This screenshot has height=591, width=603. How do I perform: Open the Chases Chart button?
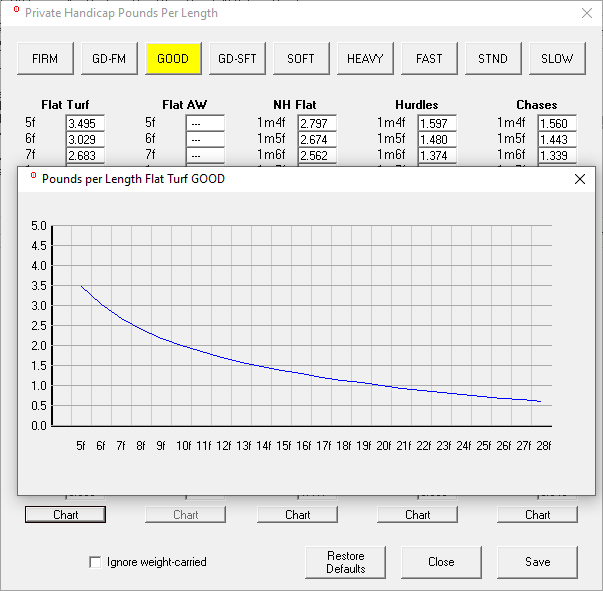(537, 514)
